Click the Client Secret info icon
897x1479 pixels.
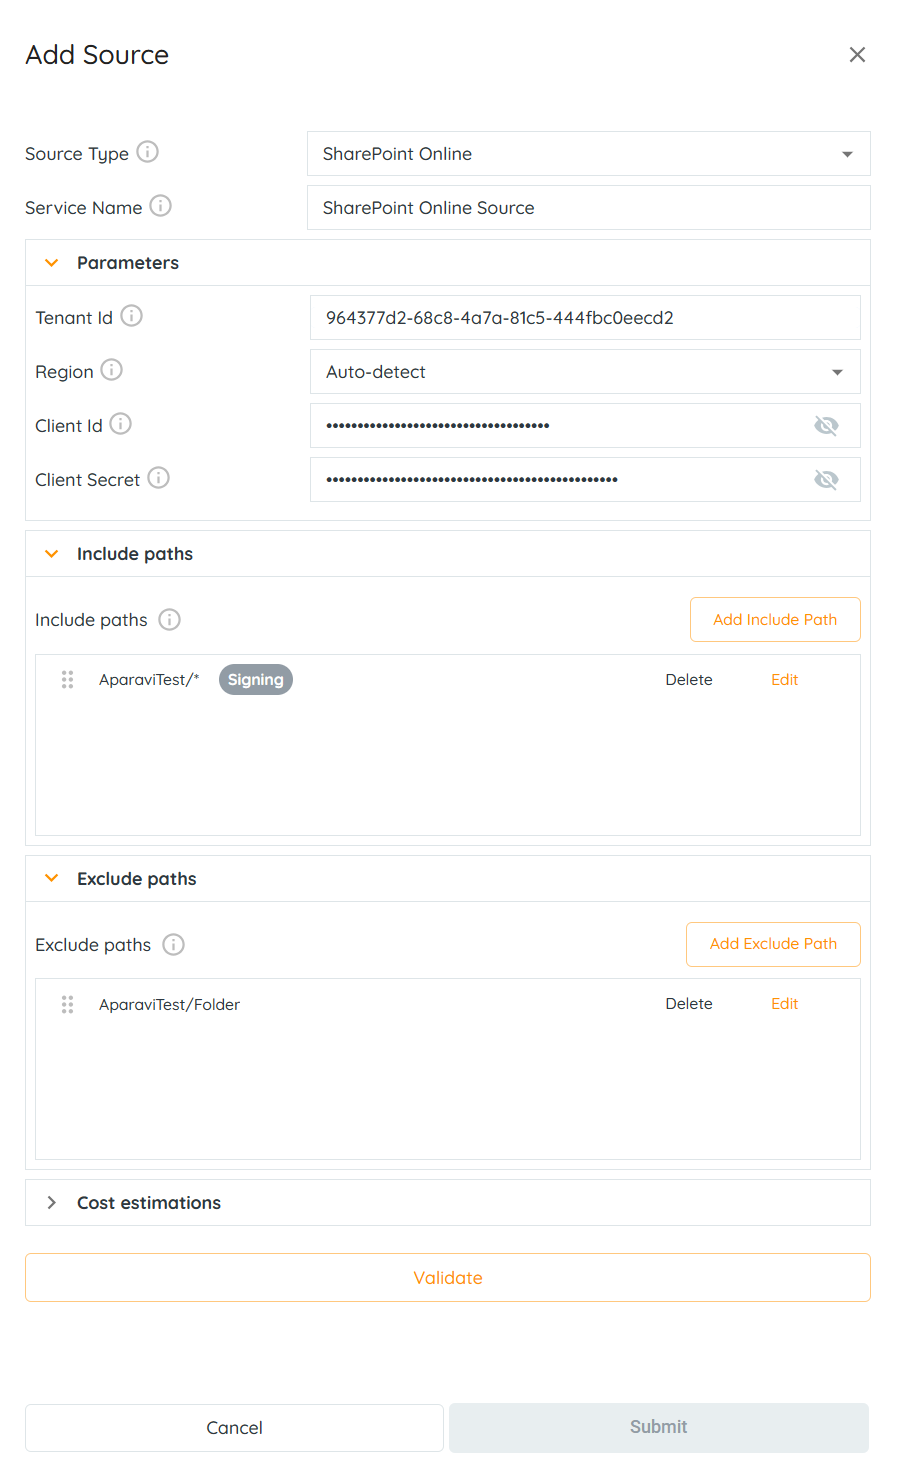point(158,478)
